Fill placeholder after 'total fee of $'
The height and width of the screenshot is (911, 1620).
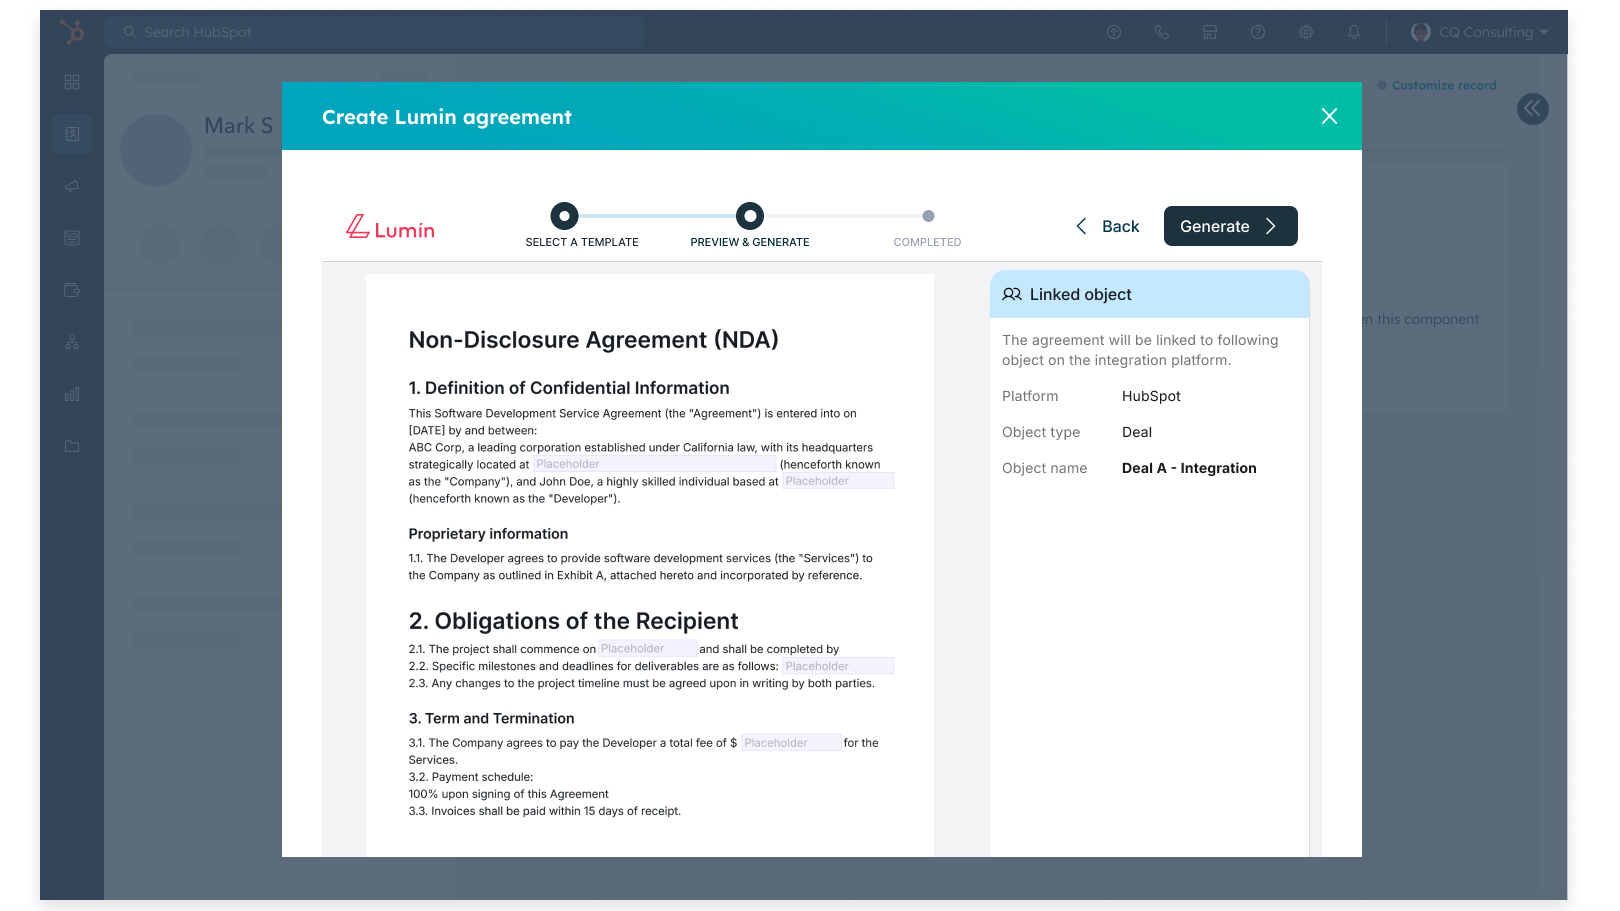(x=791, y=743)
